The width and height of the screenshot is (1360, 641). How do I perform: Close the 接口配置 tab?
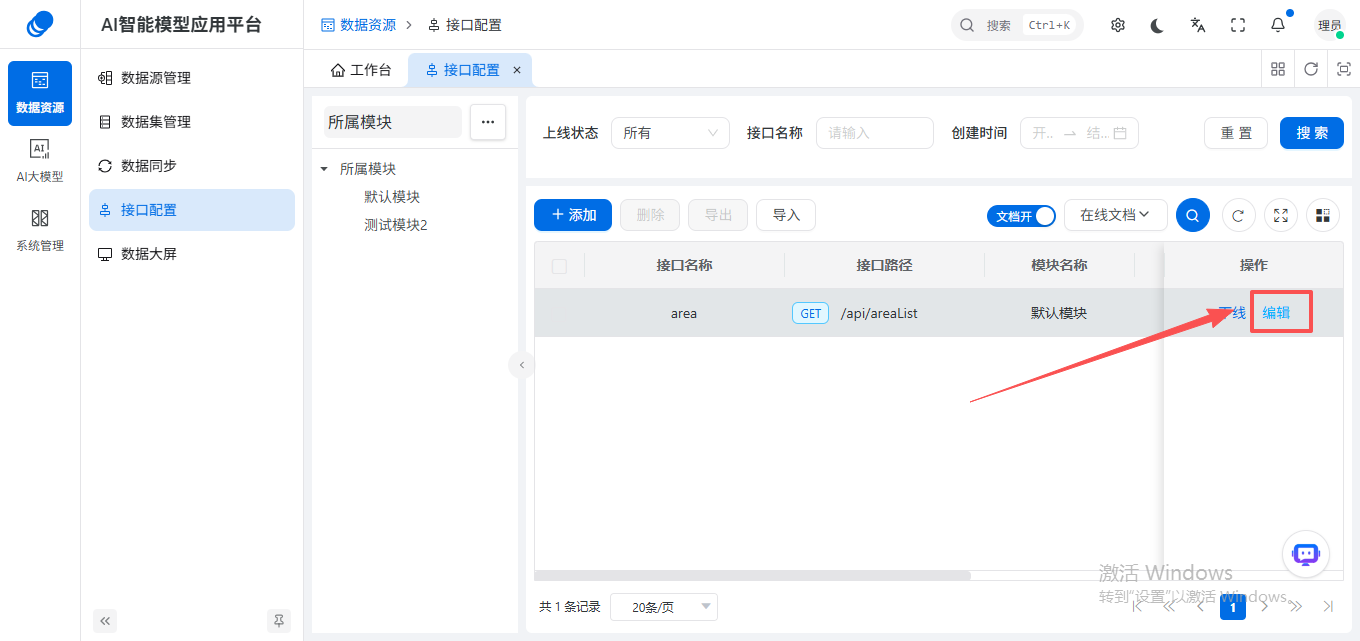(x=517, y=70)
